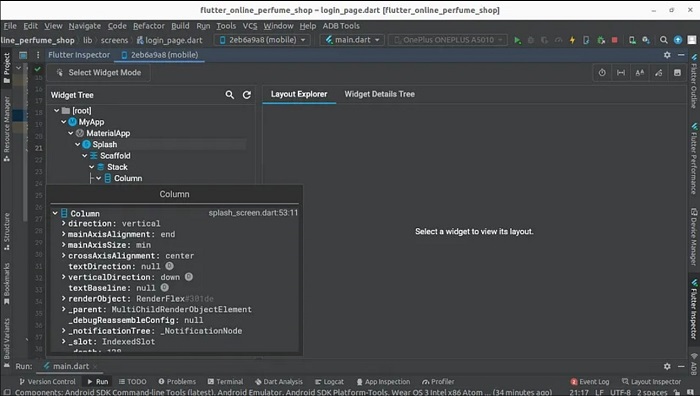
Task: Toggle Show Guidelines icon
Action: (621, 73)
